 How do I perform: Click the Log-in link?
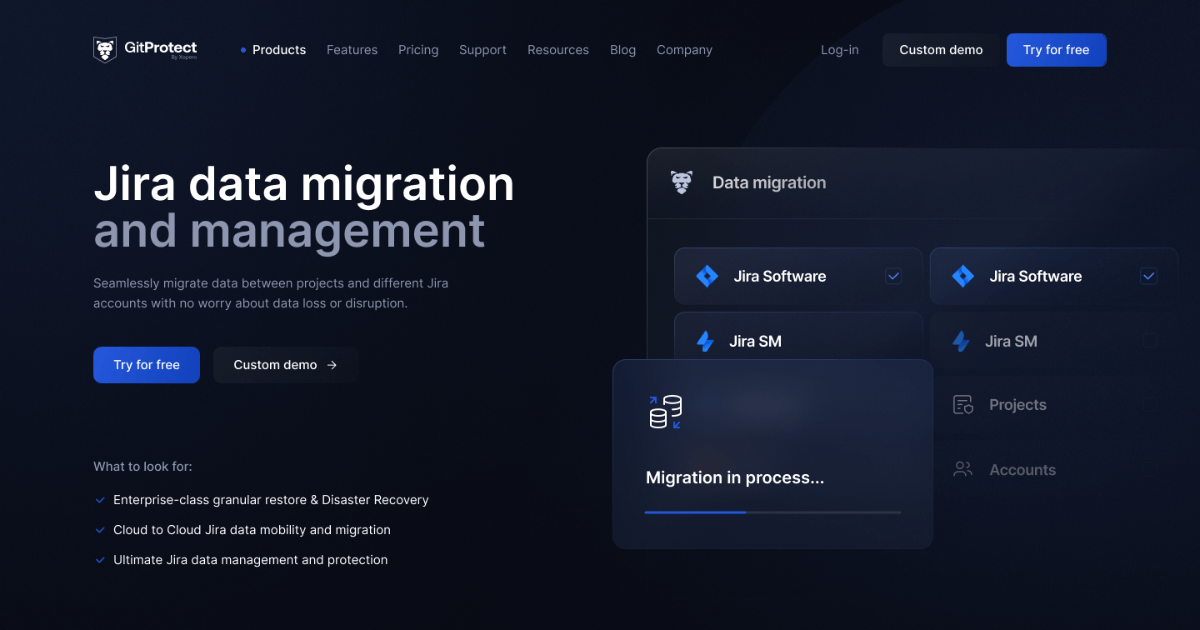coord(839,50)
